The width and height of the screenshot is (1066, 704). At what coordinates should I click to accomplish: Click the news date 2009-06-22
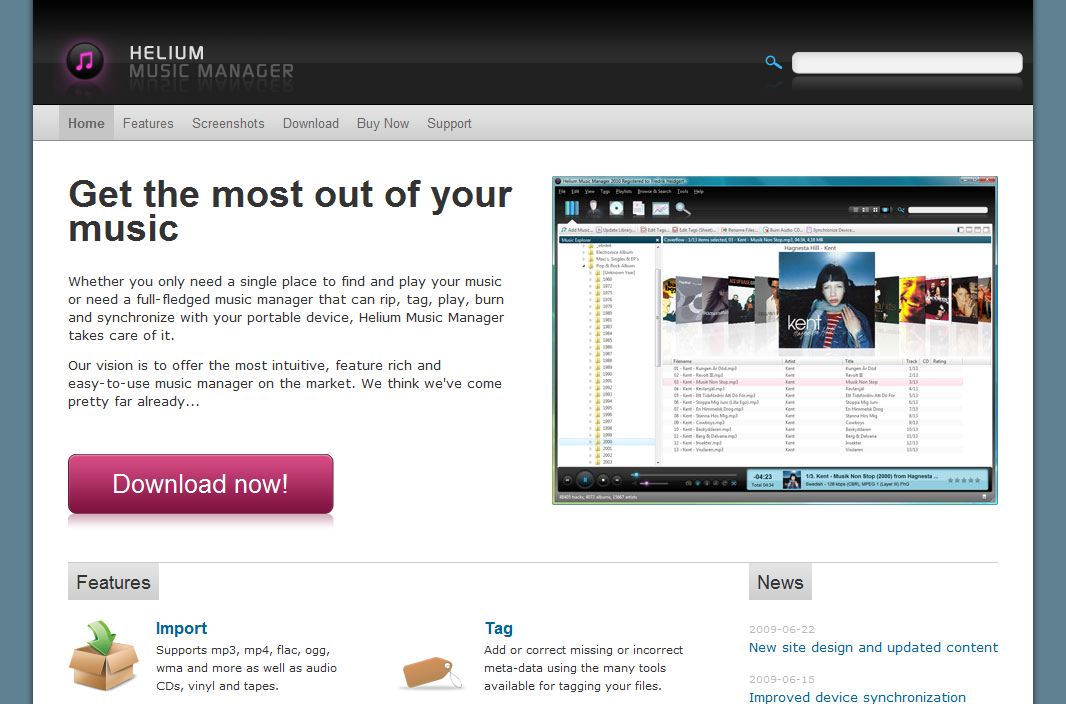[782, 629]
